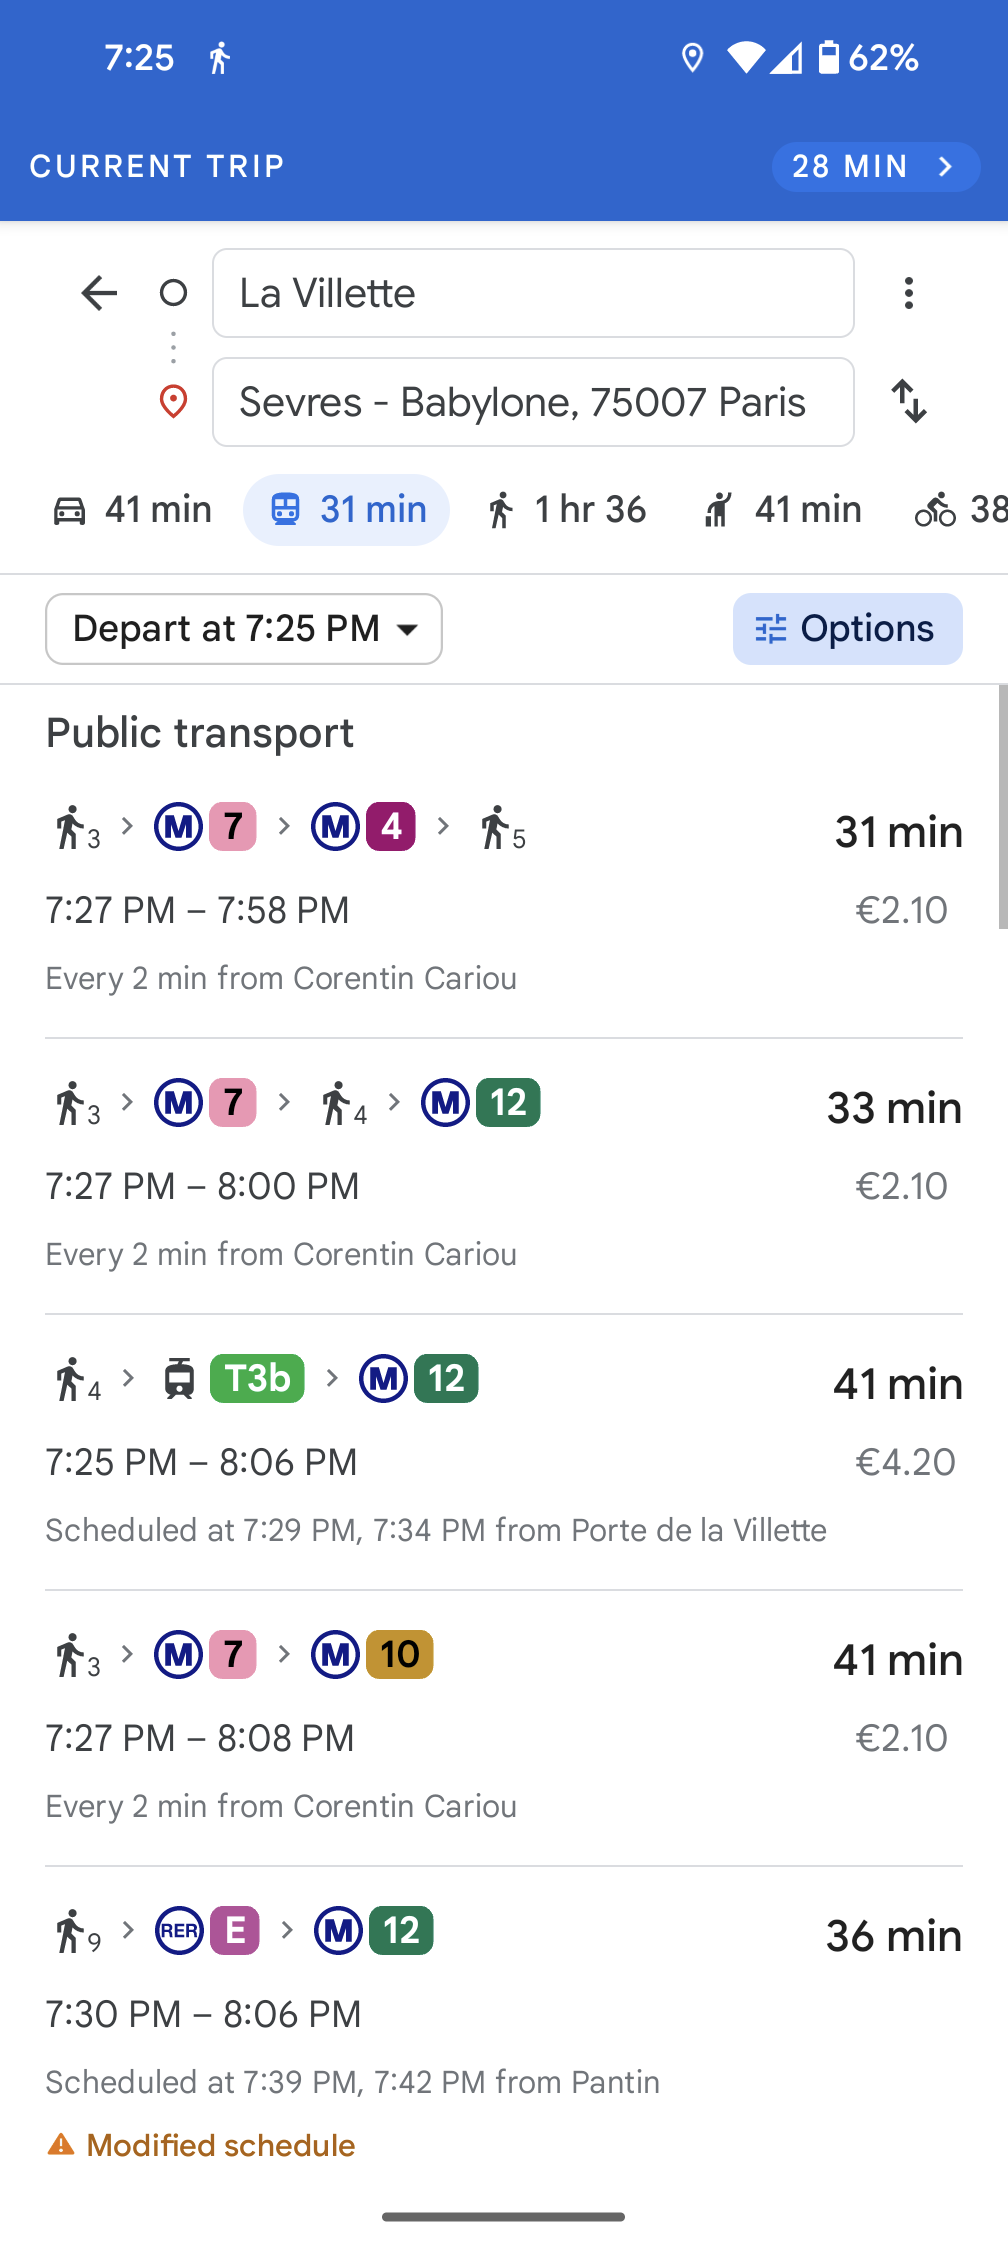The image size is (1008, 2244).
Task: Tap the RER E line badge
Action: tap(235, 1931)
